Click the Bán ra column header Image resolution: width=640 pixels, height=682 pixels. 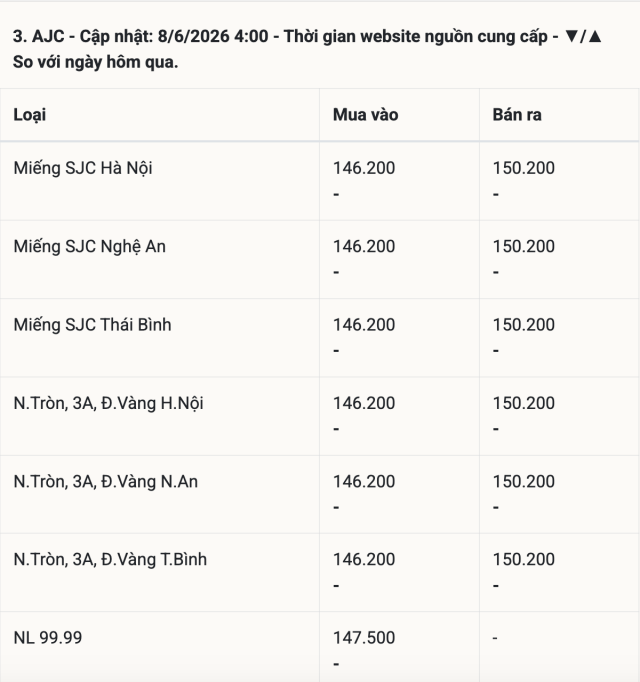(517, 115)
